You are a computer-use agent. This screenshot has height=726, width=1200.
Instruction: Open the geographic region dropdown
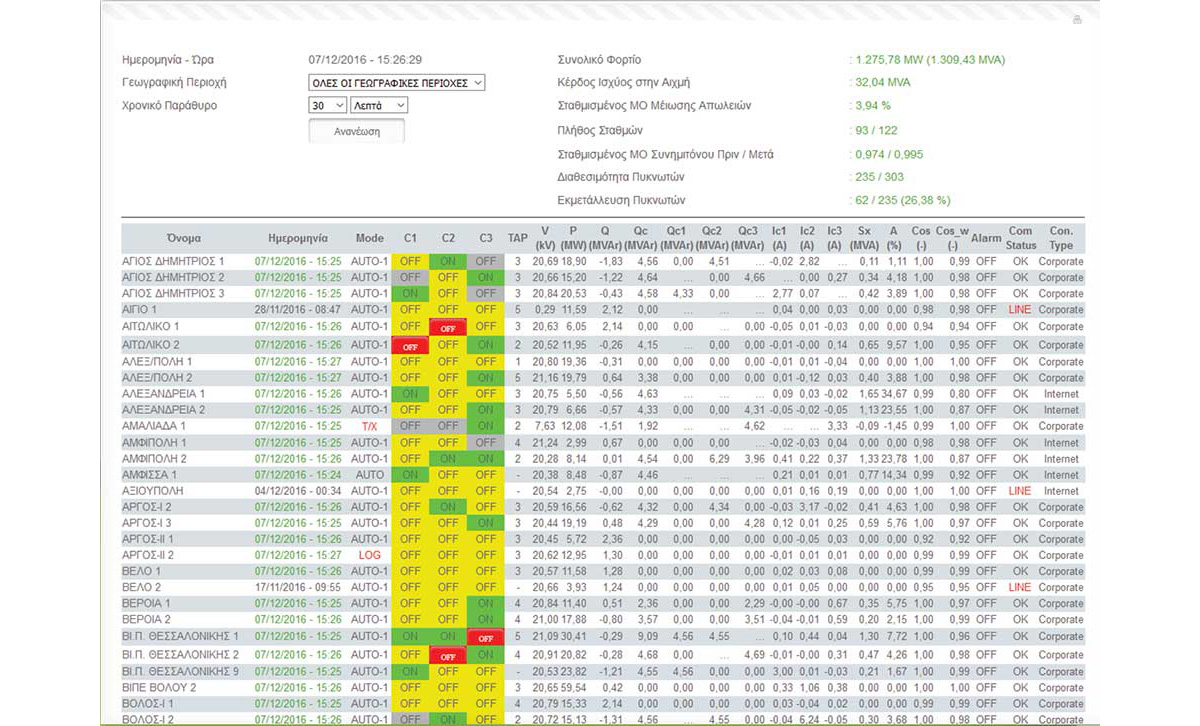point(397,83)
